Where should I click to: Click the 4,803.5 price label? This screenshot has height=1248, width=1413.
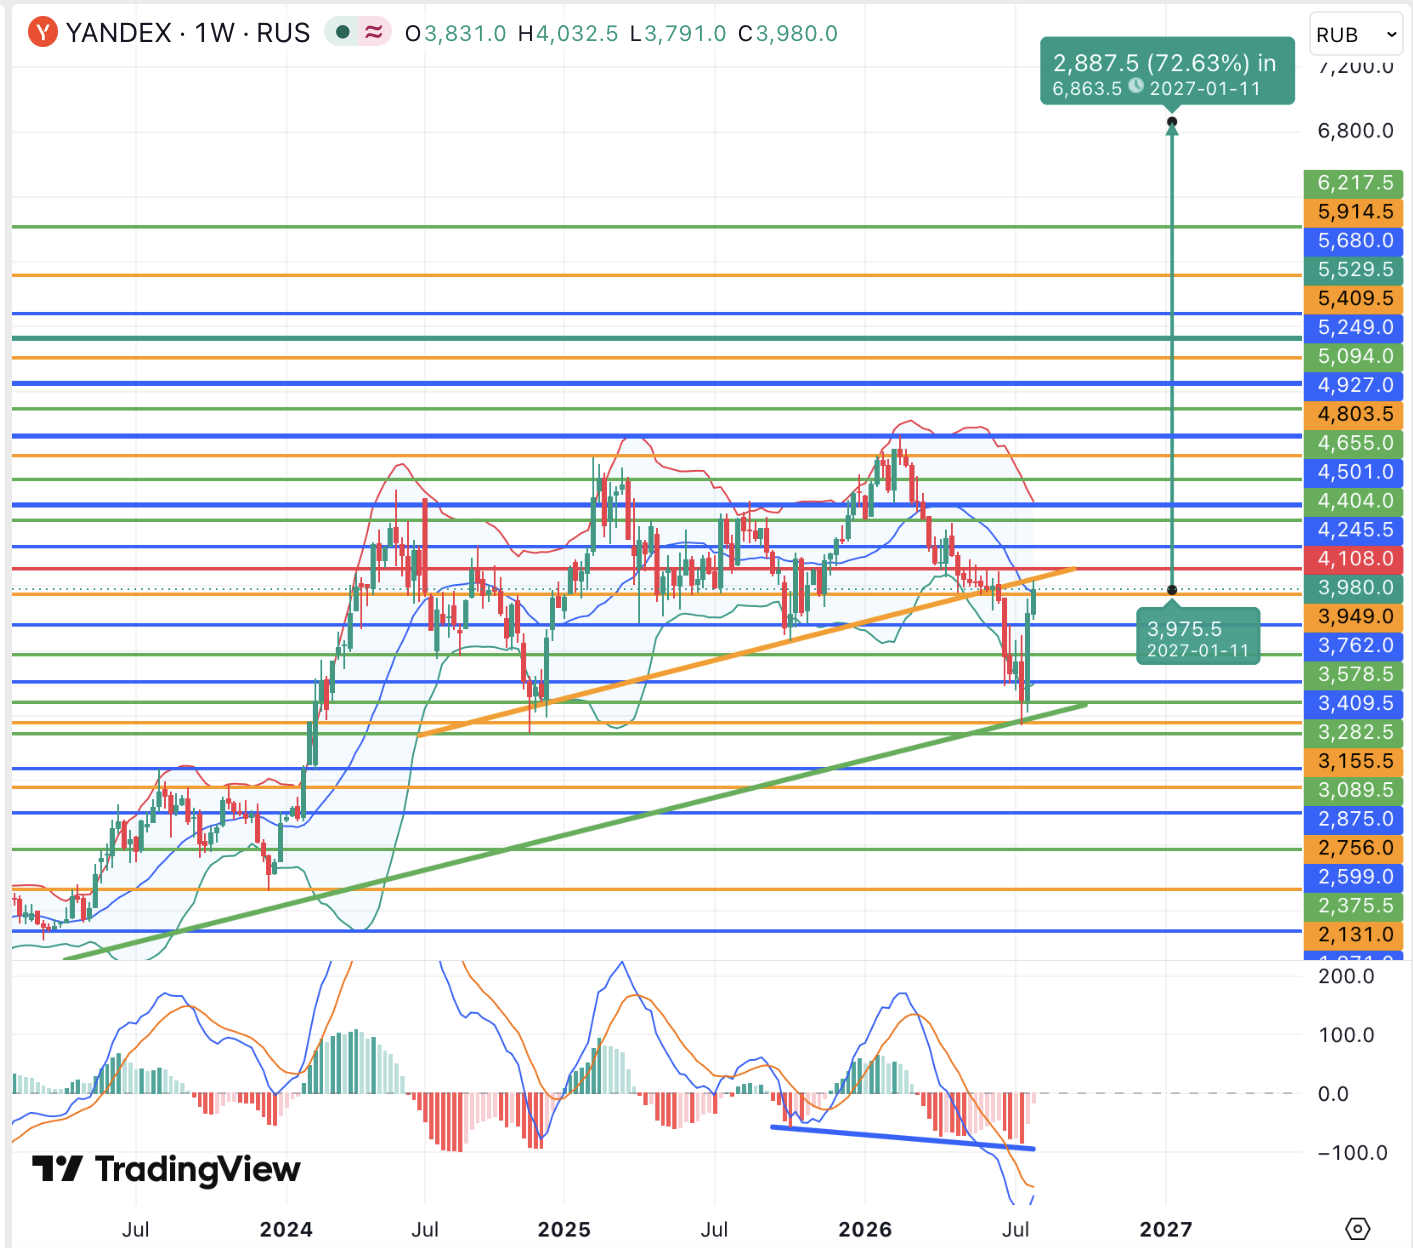pos(1354,414)
